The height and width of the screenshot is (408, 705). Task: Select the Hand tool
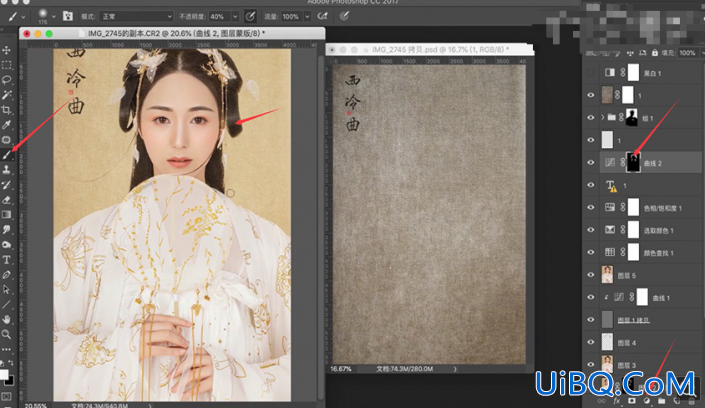point(6,319)
